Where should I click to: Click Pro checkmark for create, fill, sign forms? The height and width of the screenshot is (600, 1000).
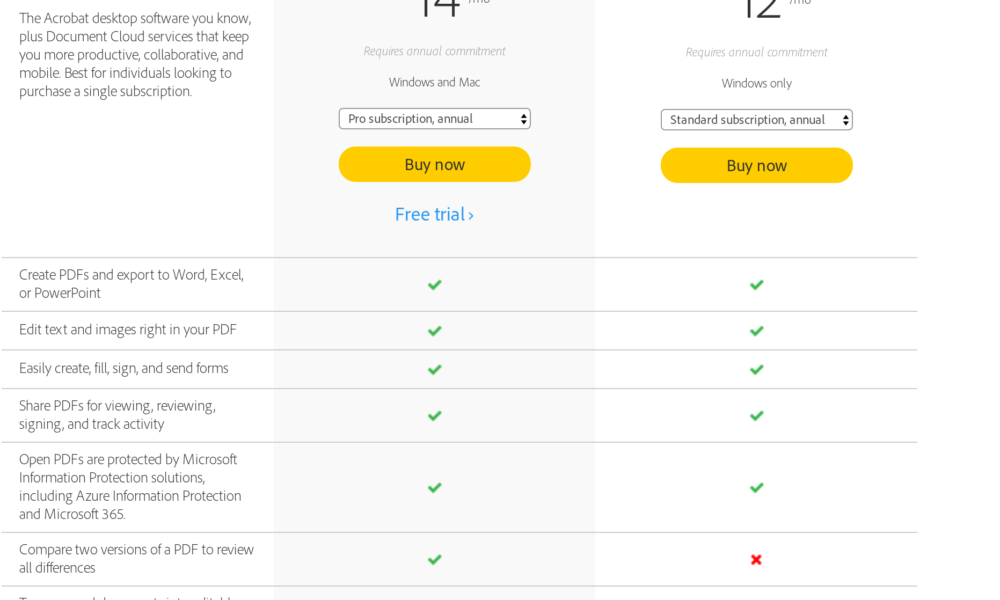tap(434, 370)
